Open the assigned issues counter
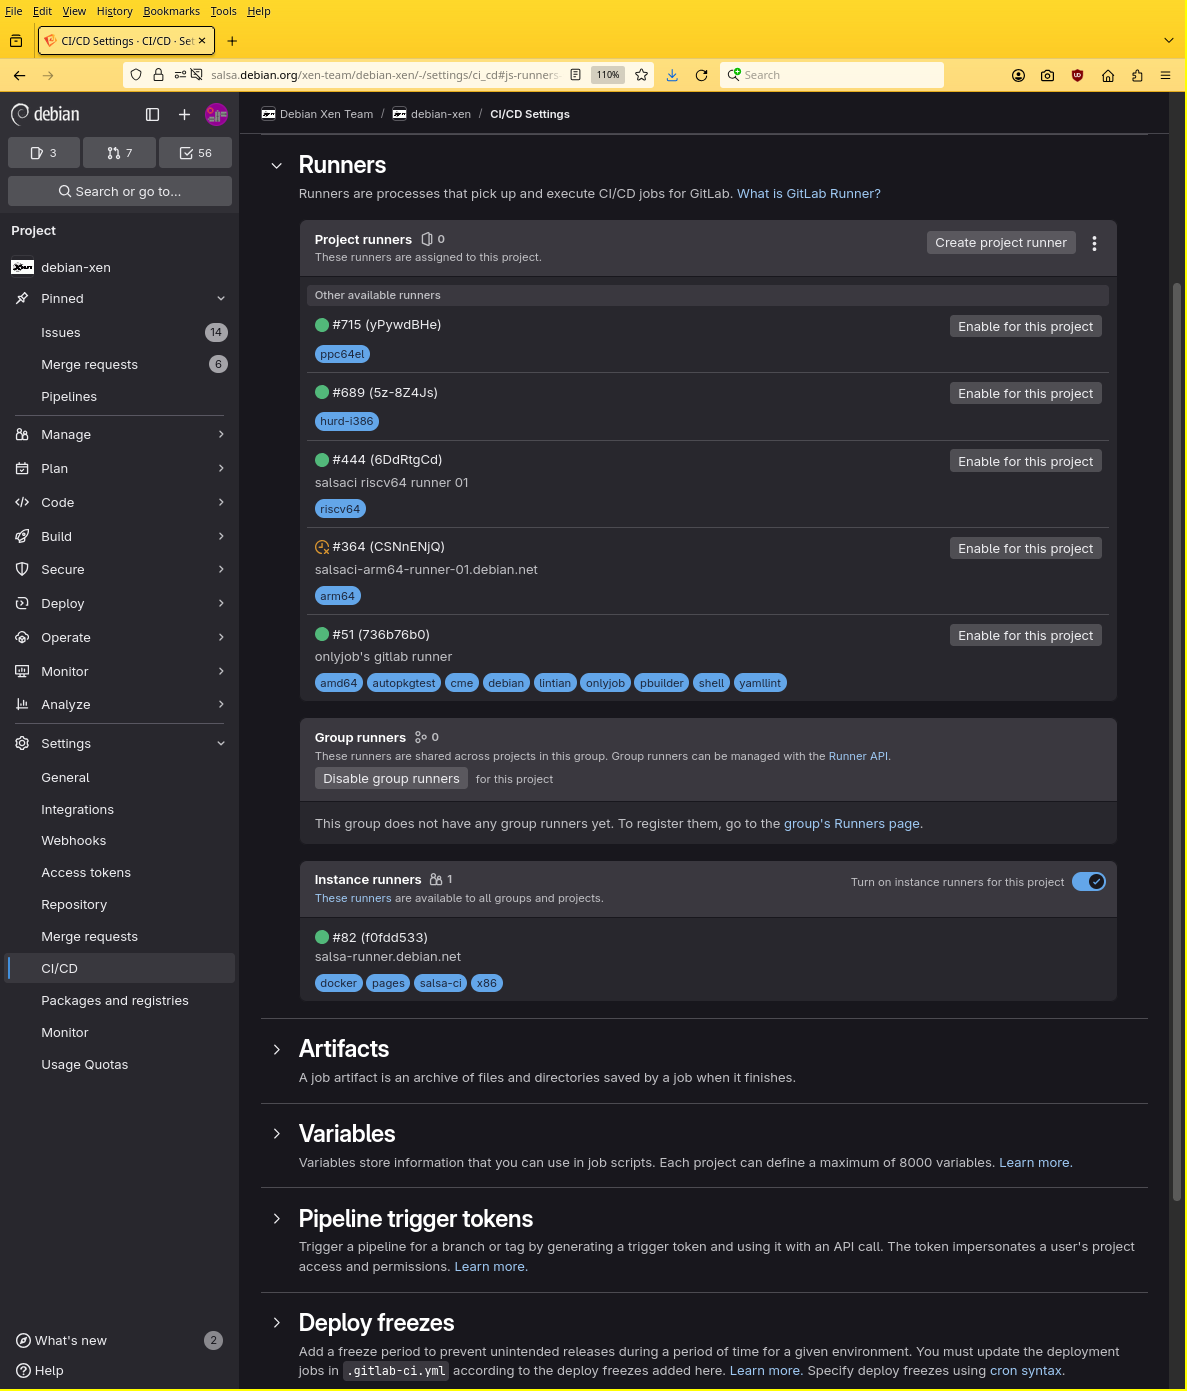This screenshot has width=1187, height=1391. point(44,153)
